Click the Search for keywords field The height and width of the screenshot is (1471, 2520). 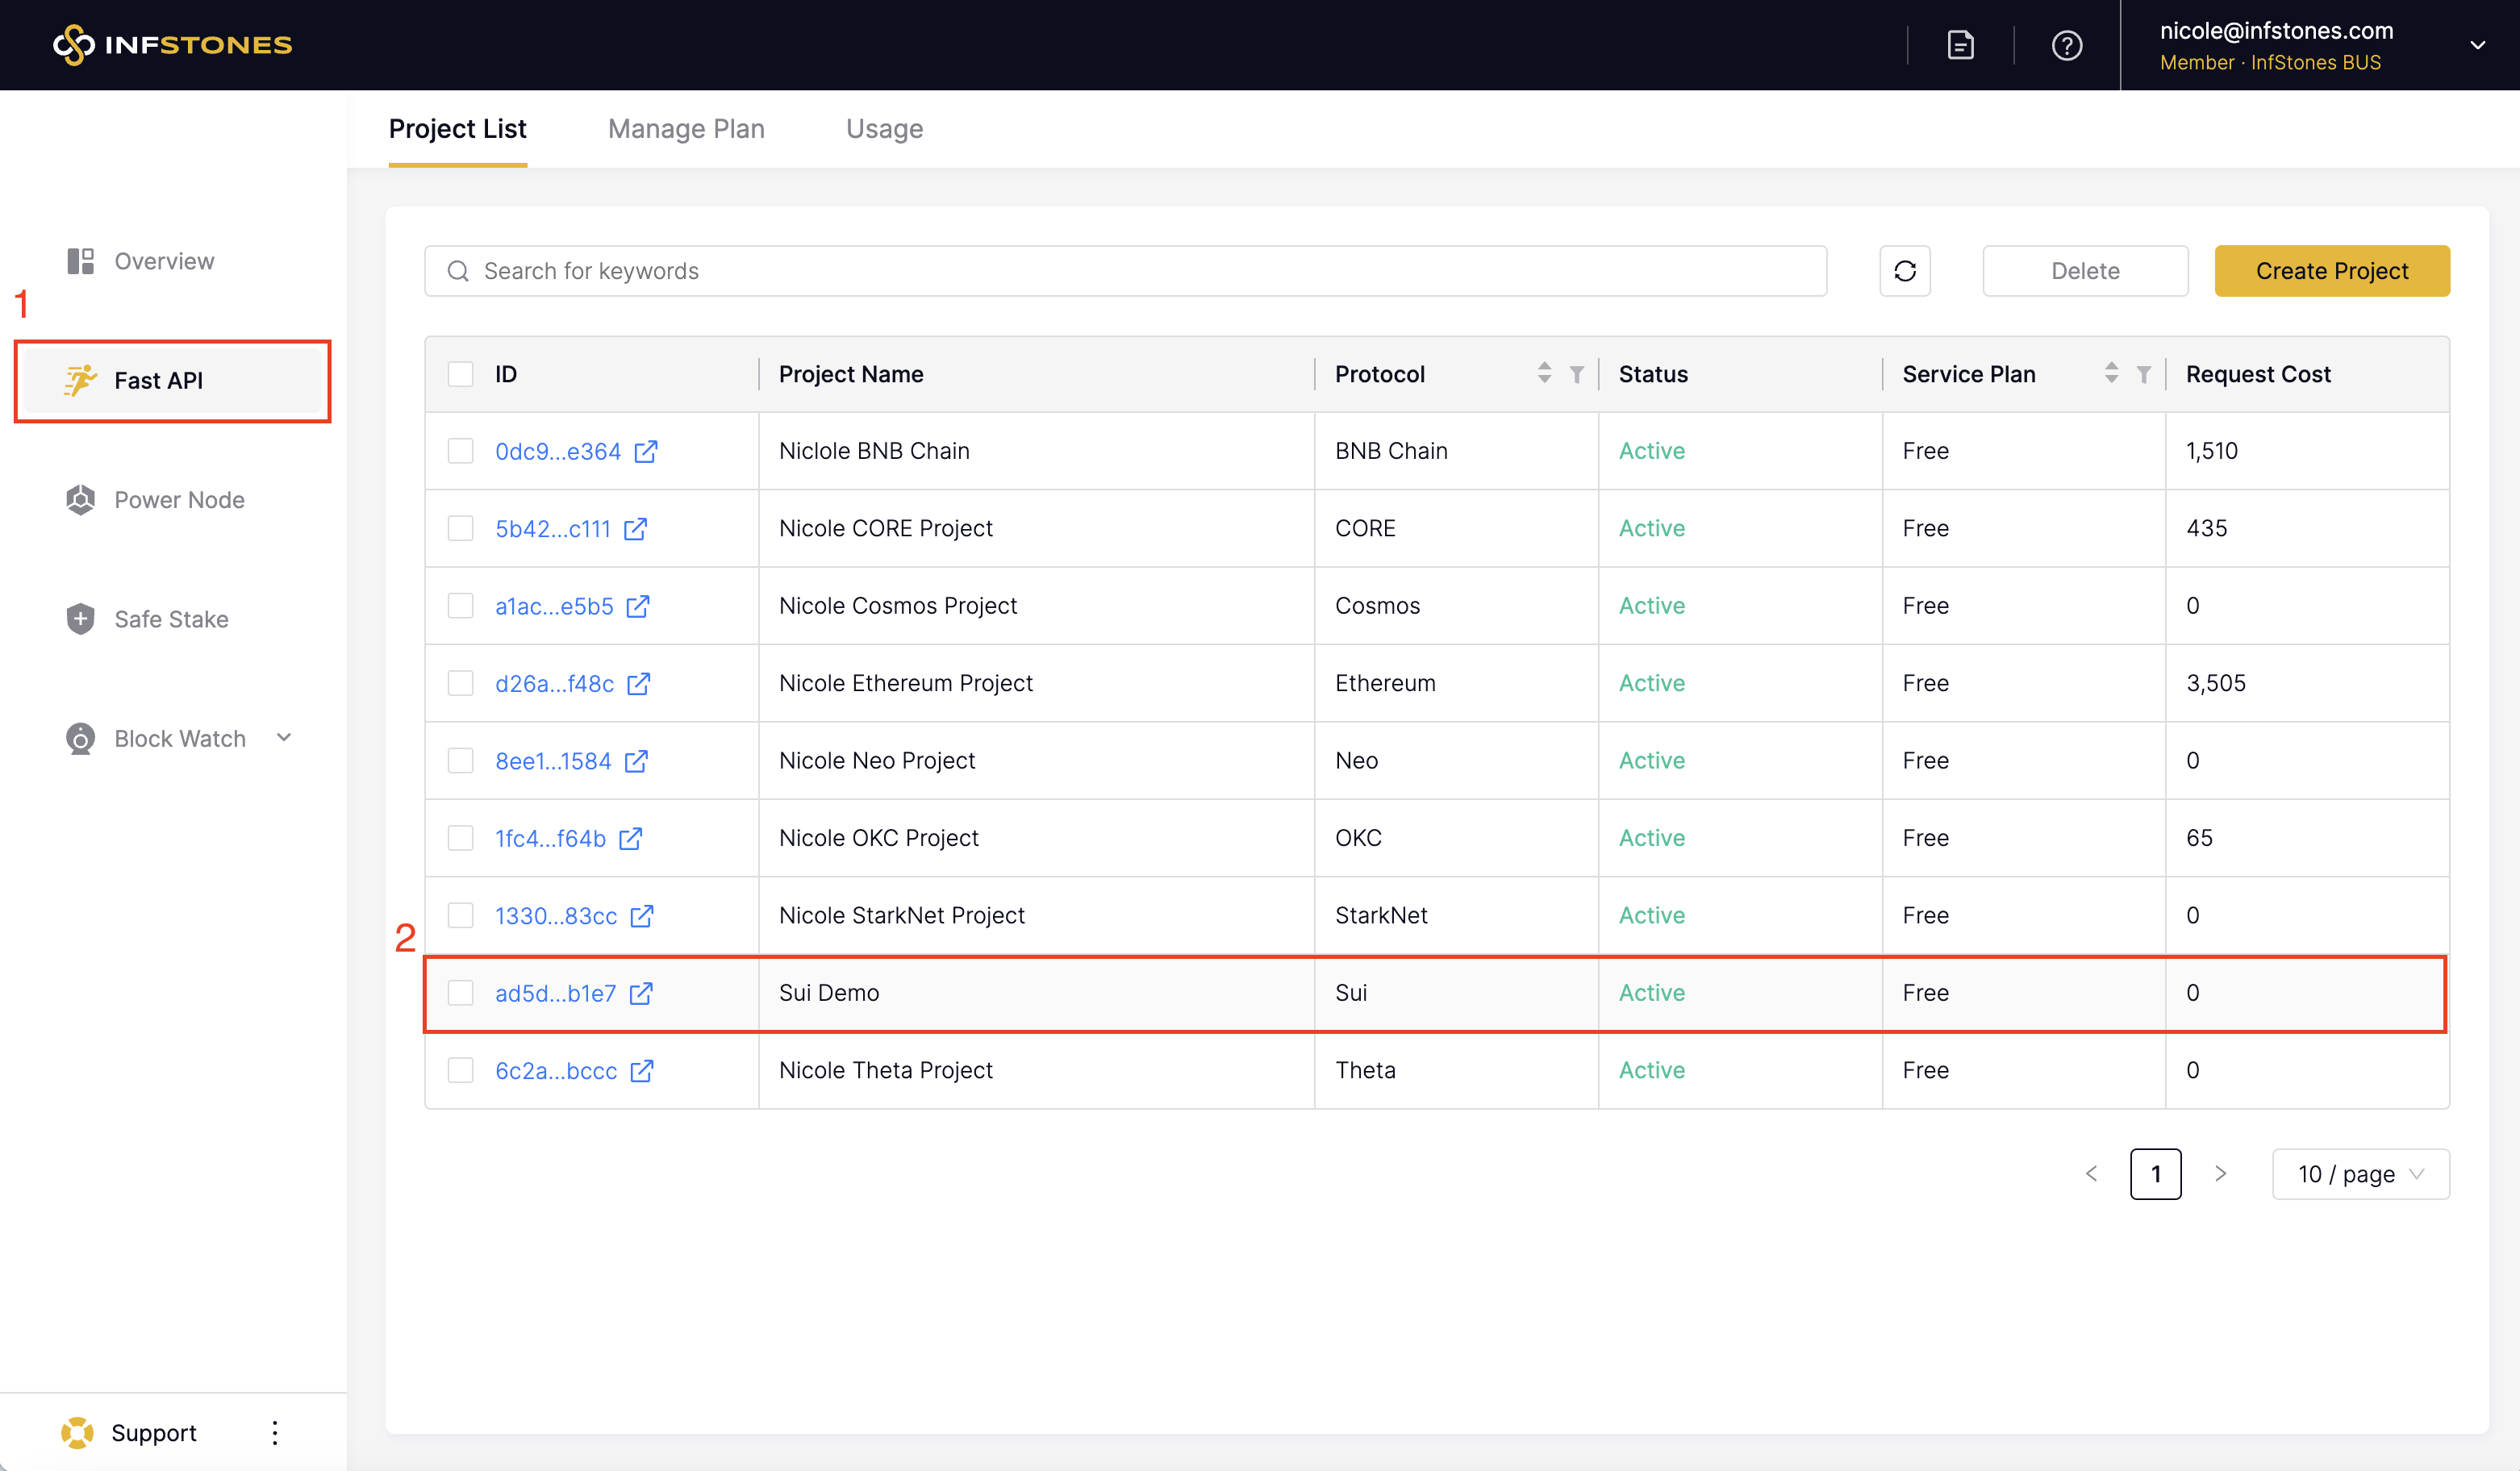pyautogui.click(x=1125, y=271)
